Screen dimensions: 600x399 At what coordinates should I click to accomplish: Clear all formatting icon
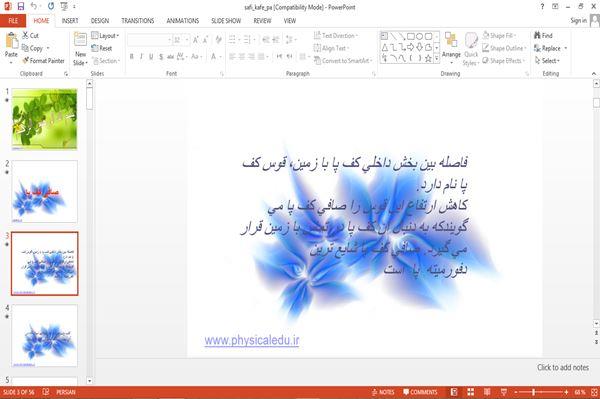click(x=218, y=40)
